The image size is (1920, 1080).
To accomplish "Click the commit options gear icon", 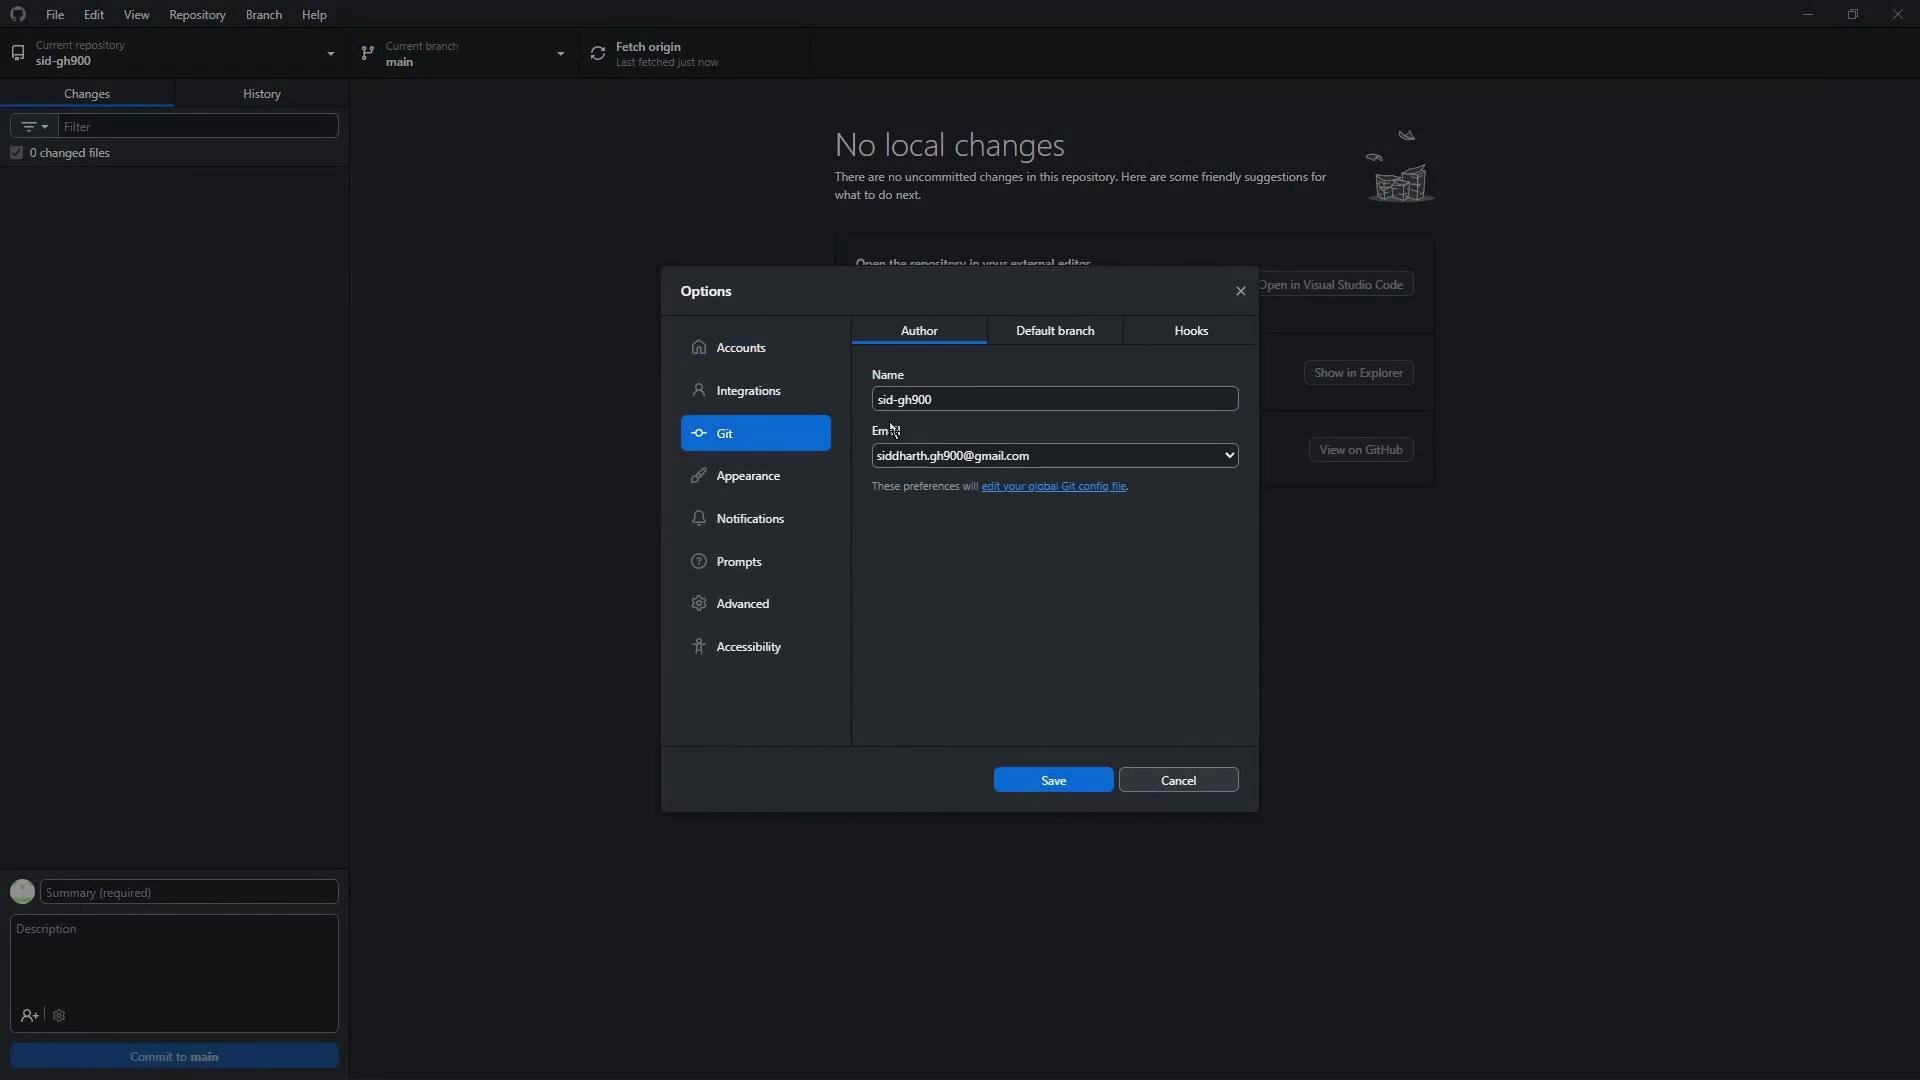I will click(59, 1015).
